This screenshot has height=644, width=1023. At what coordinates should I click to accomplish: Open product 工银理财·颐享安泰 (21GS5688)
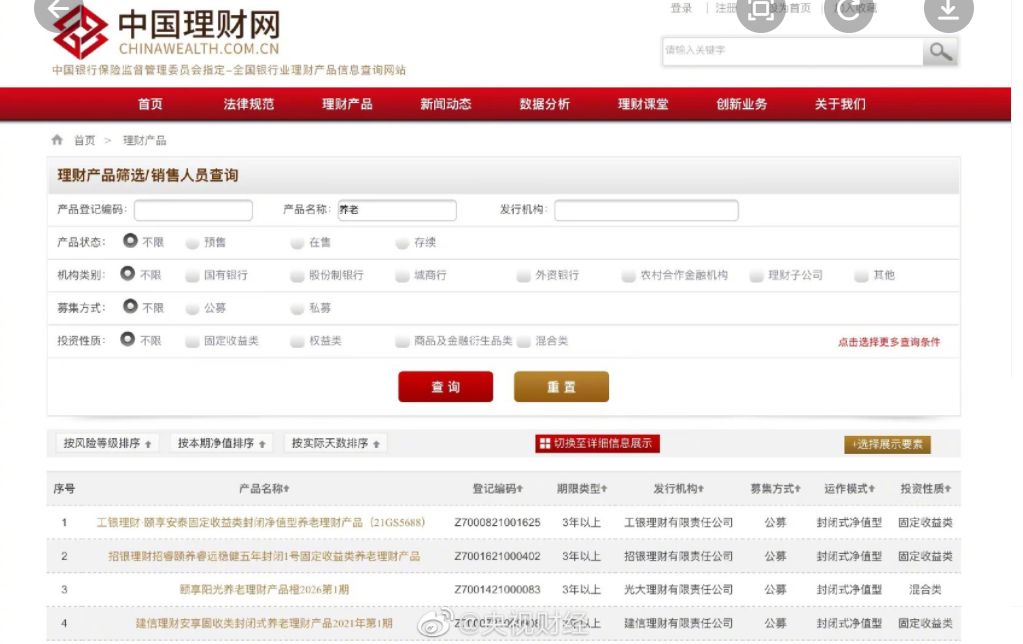260,523
